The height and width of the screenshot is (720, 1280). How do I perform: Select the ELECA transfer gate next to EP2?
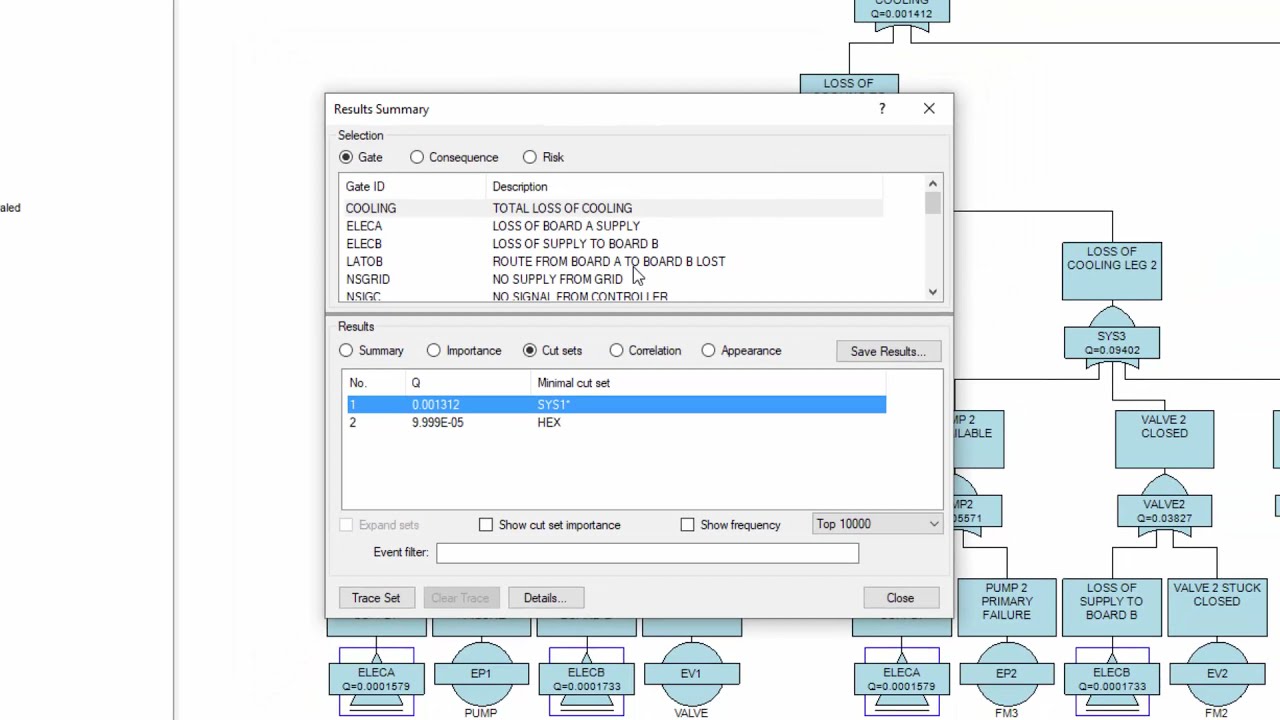[x=901, y=680]
